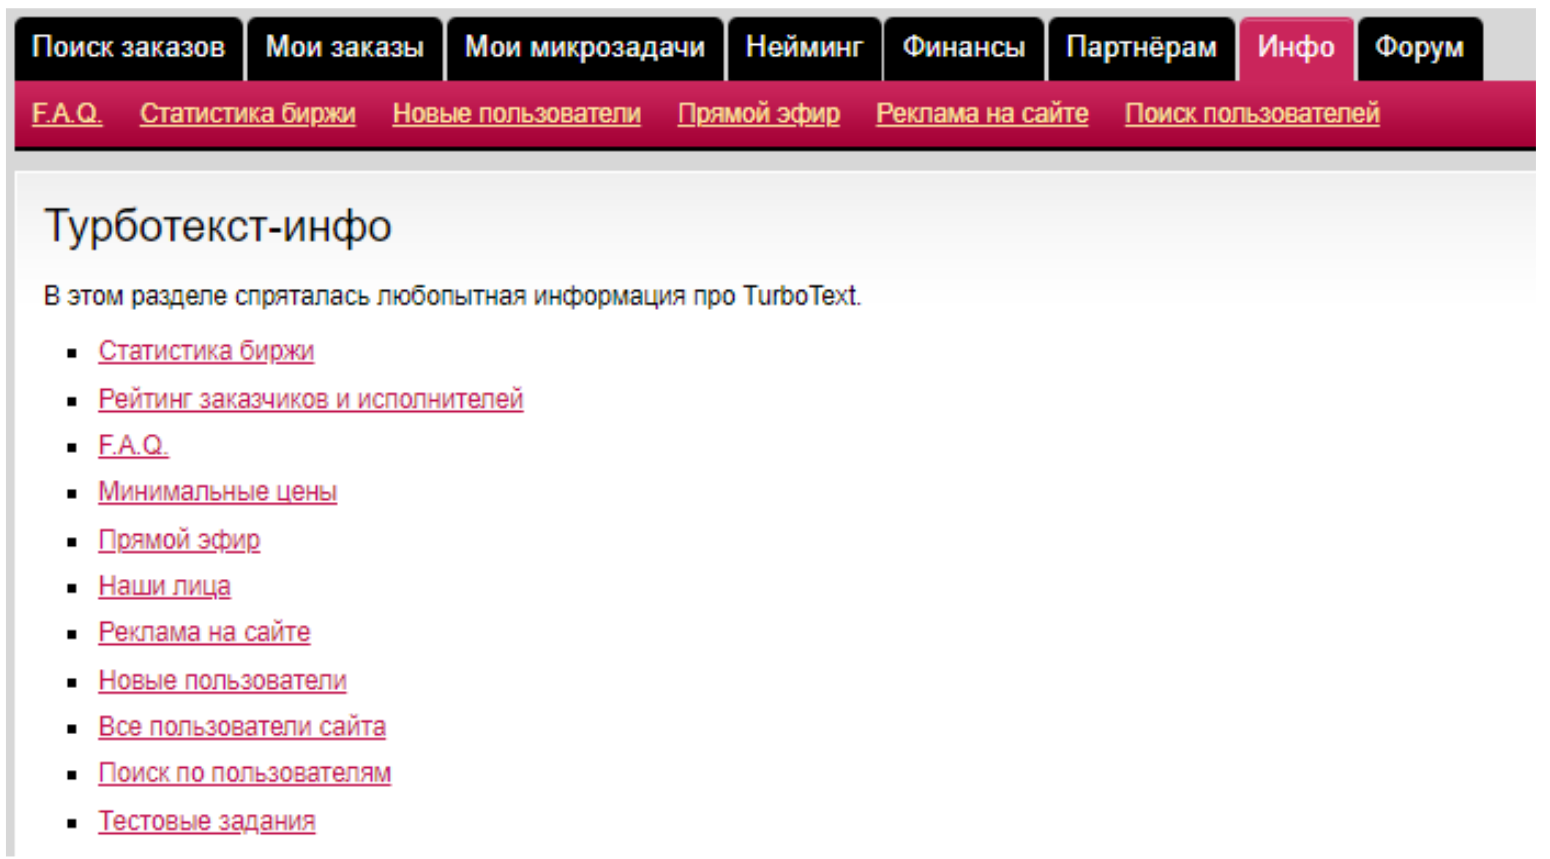Click the Турботекст-инфо page heading
1550x859 pixels.
point(218,226)
